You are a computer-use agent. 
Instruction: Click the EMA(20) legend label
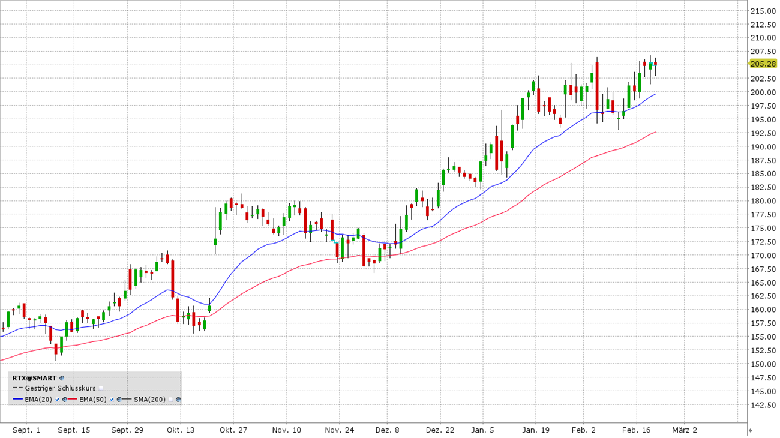pos(38,399)
